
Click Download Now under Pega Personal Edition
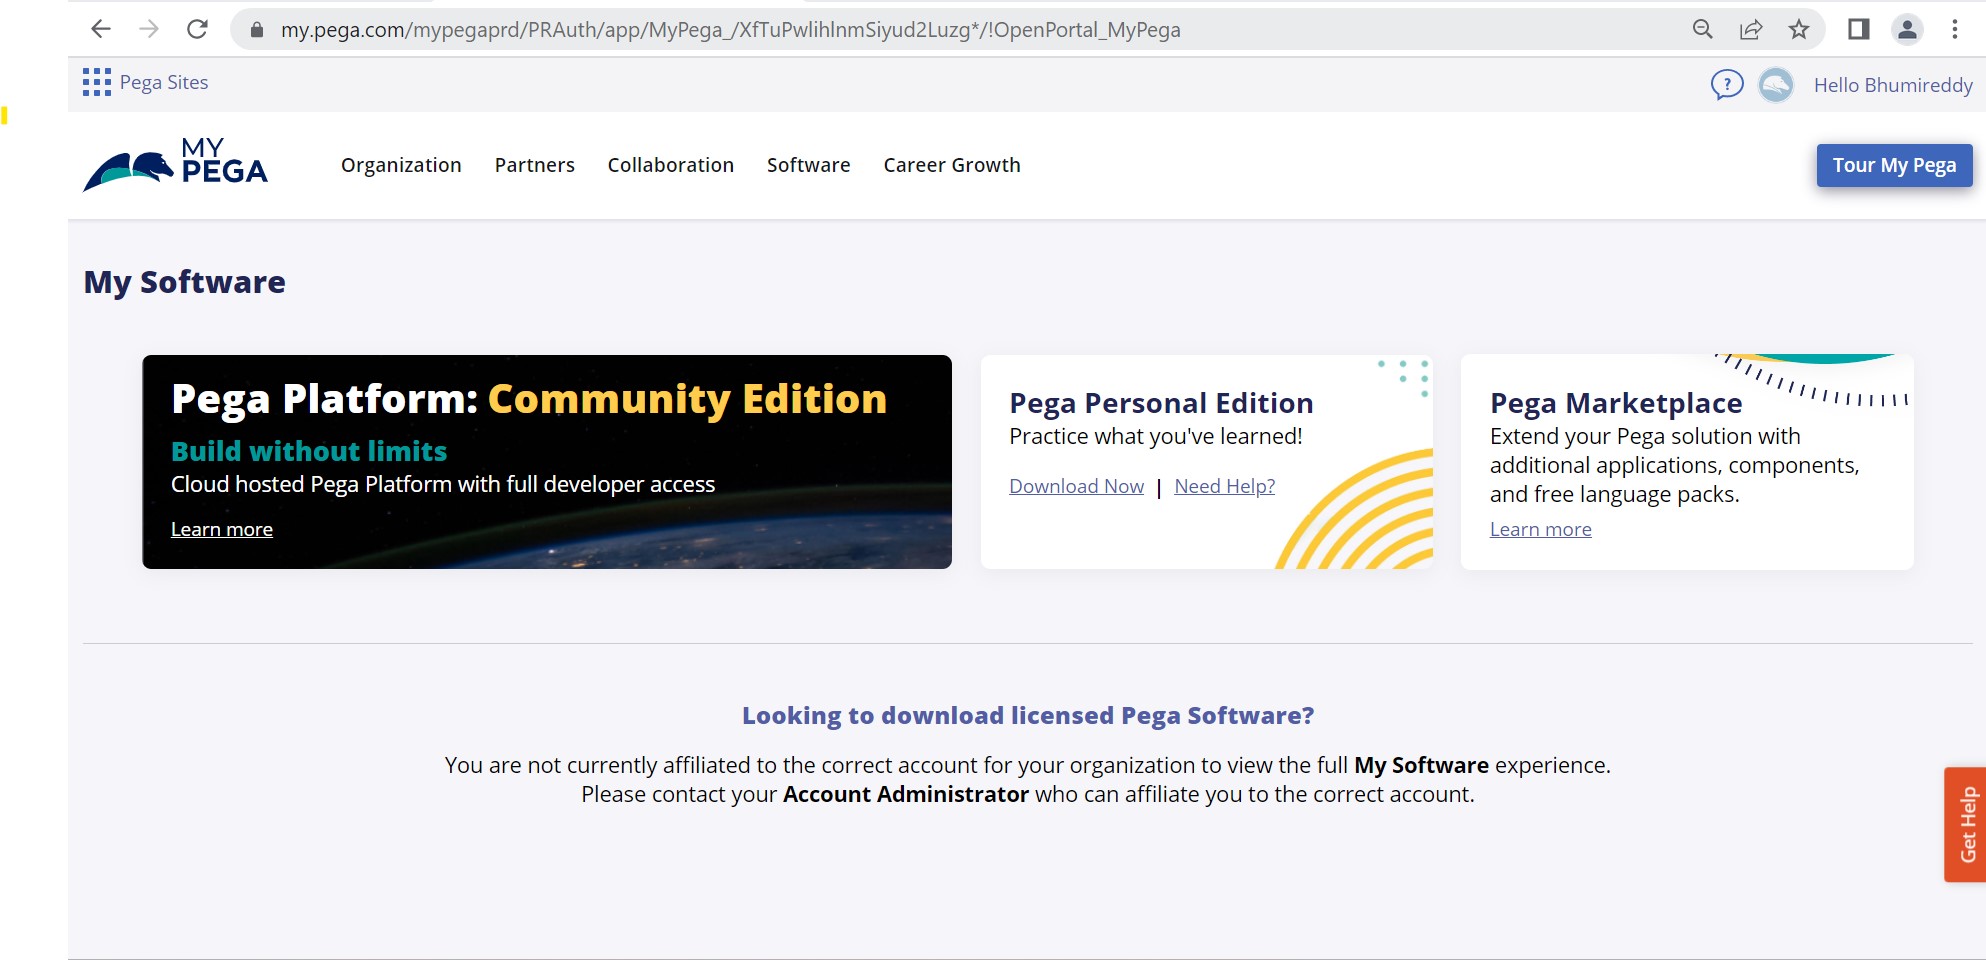1076,486
